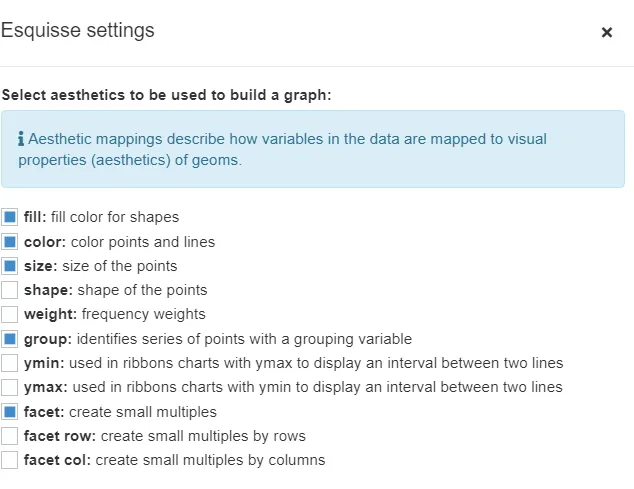Untick the size aesthetic checkbox
This screenshot has width=634, height=489.
[10, 266]
